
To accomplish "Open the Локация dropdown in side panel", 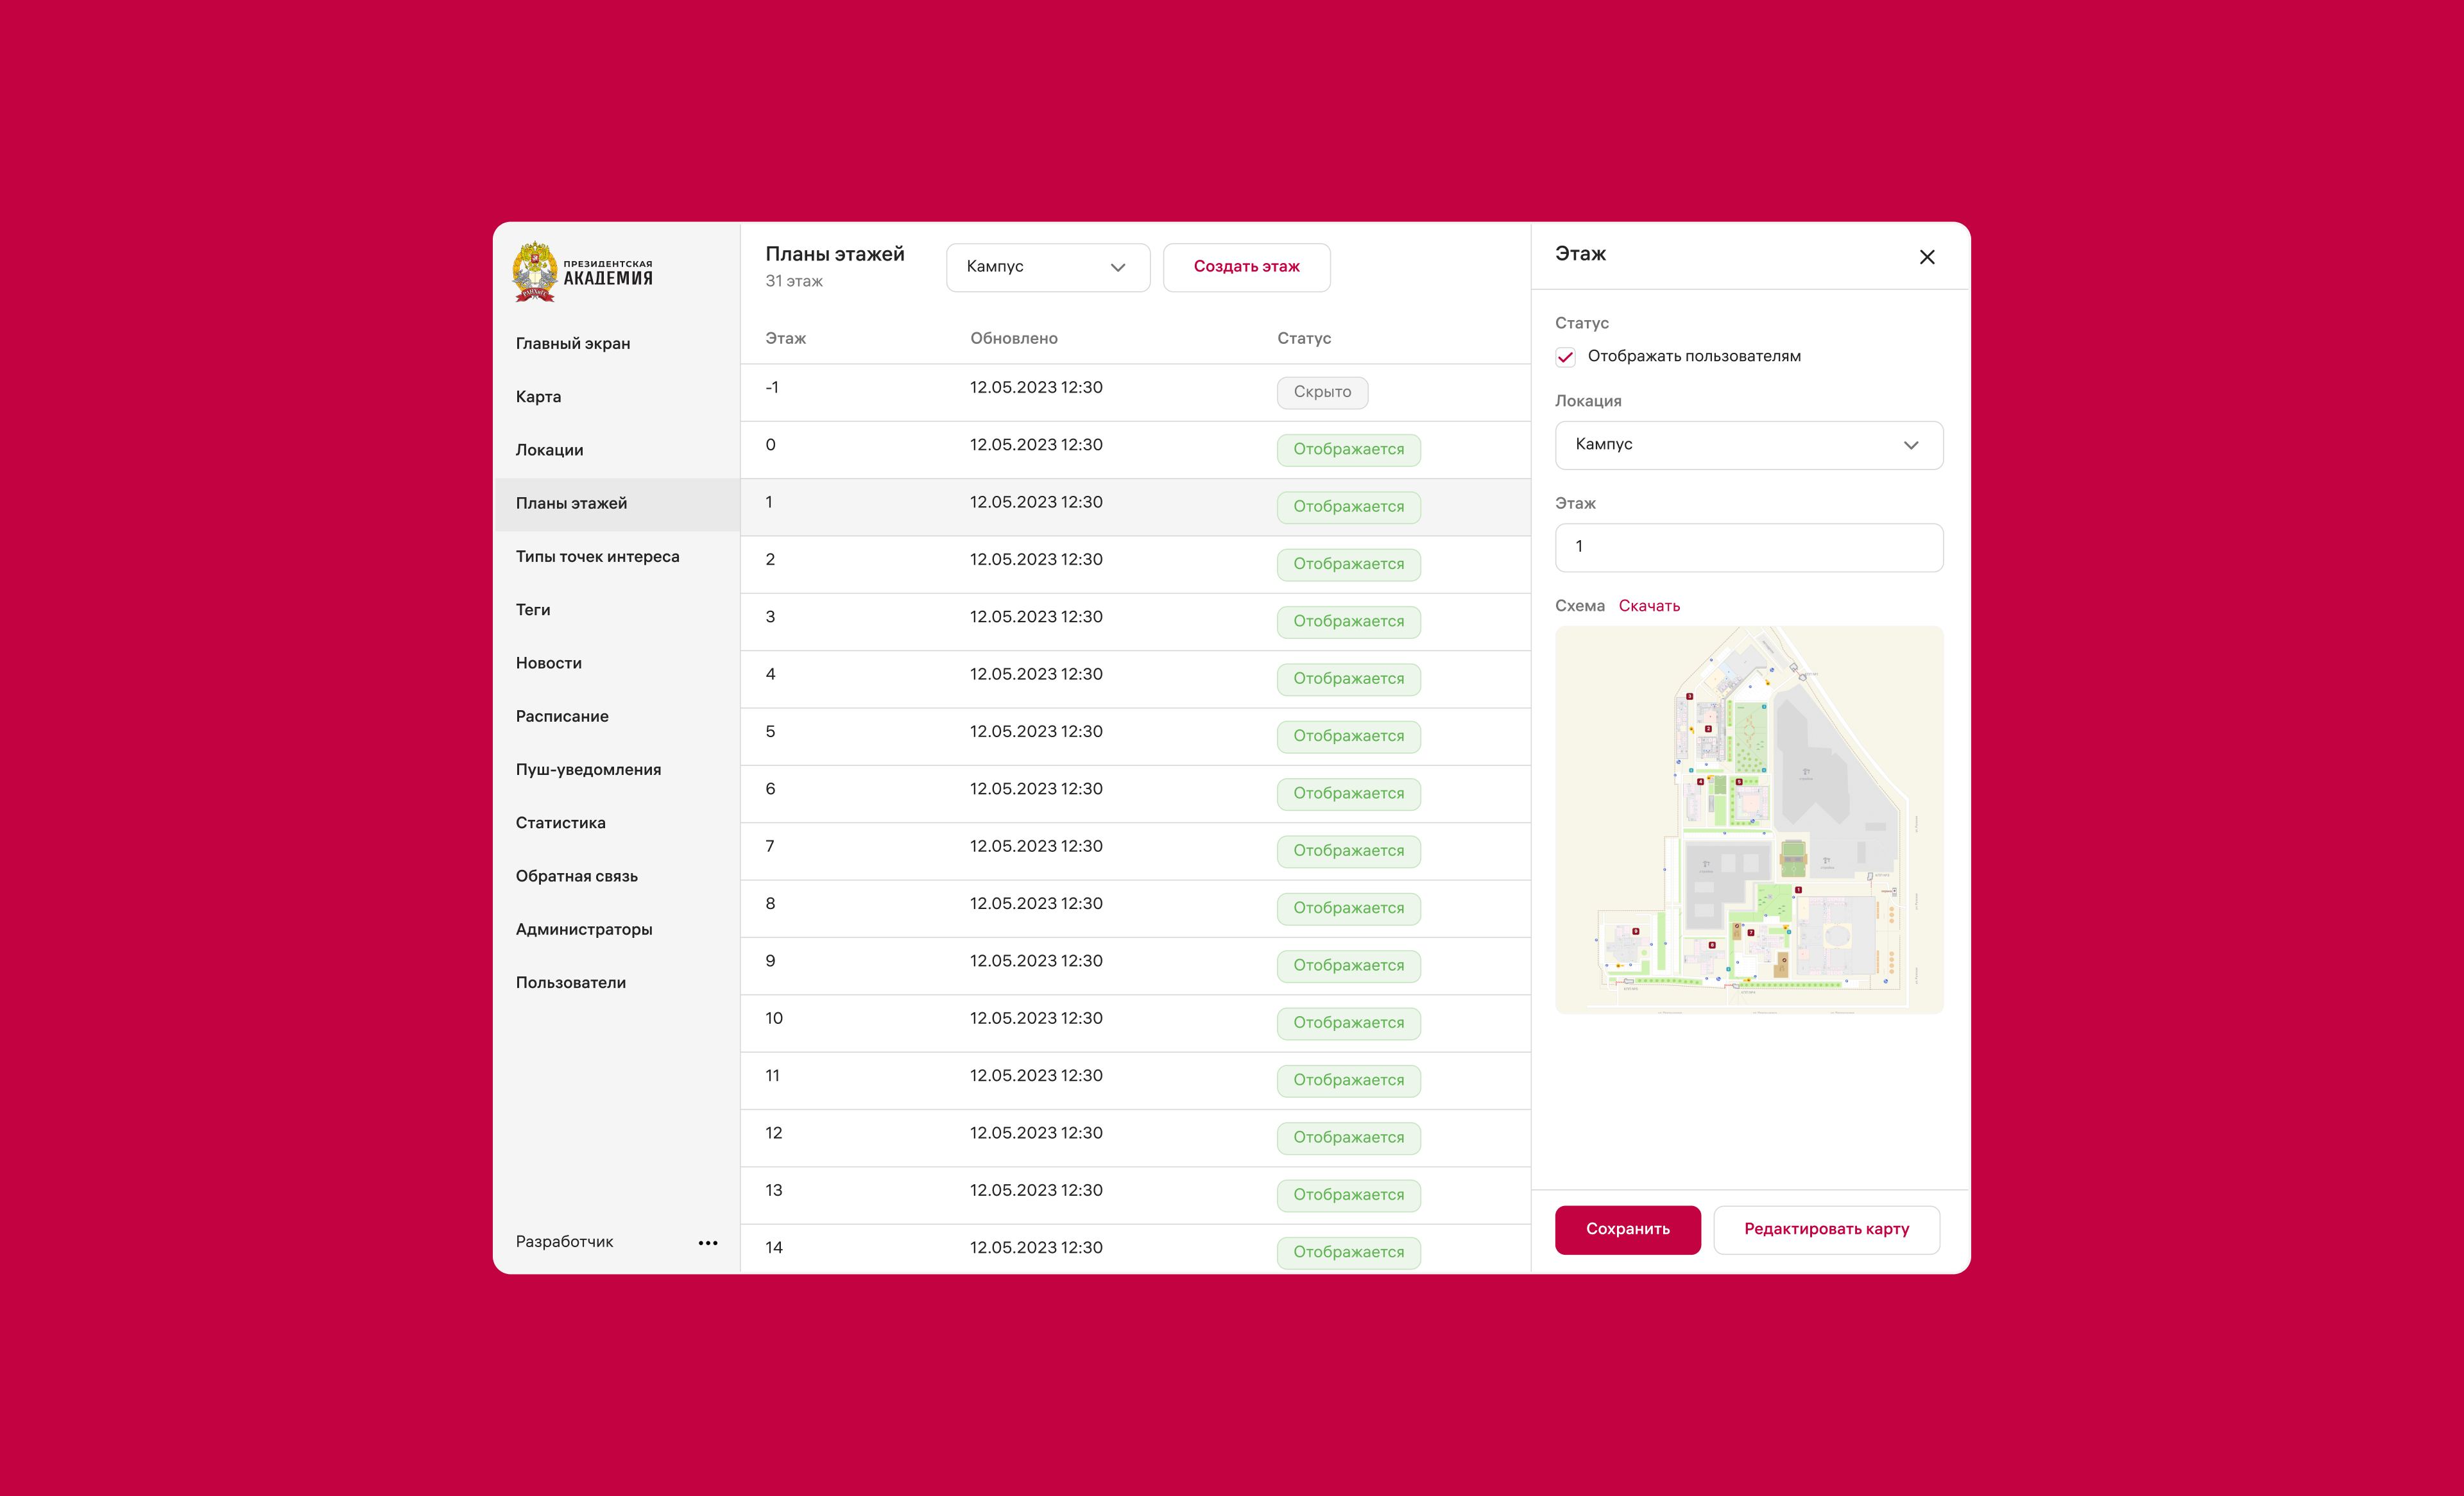I will [1735, 445].
